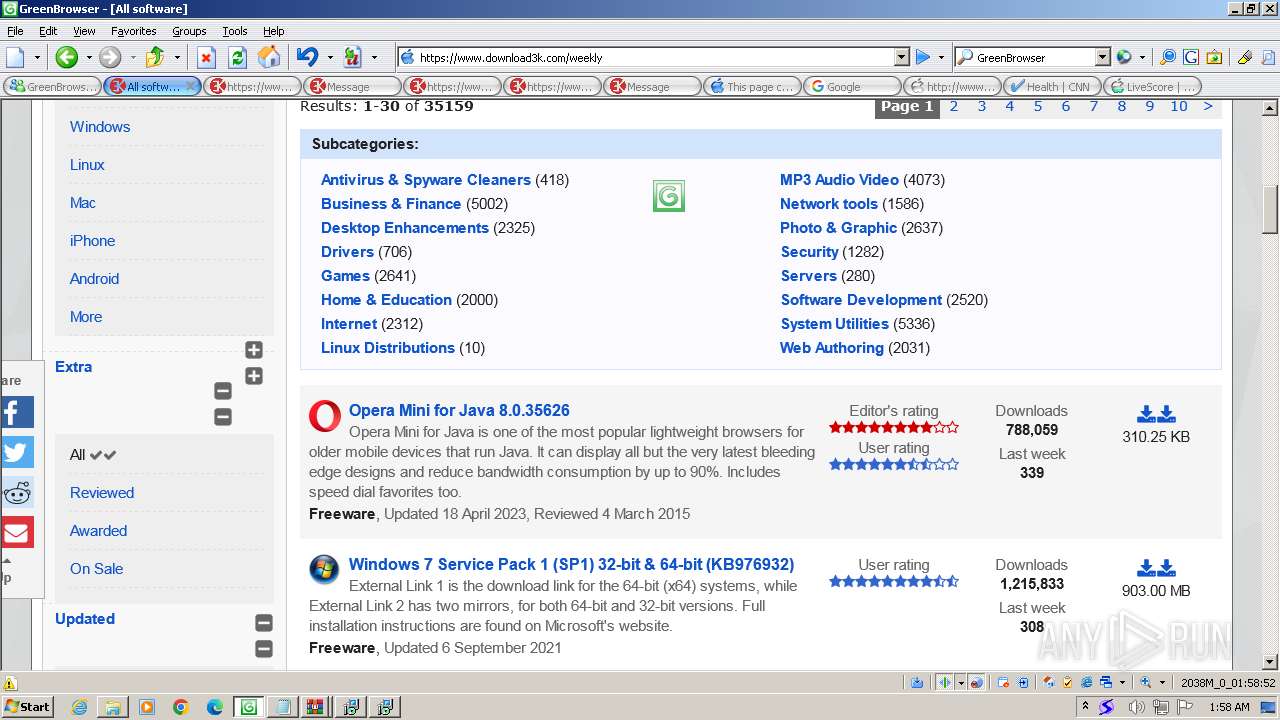
Task: Expand hidden system tray icons chevron
Action: click(x=1086, y=707)
